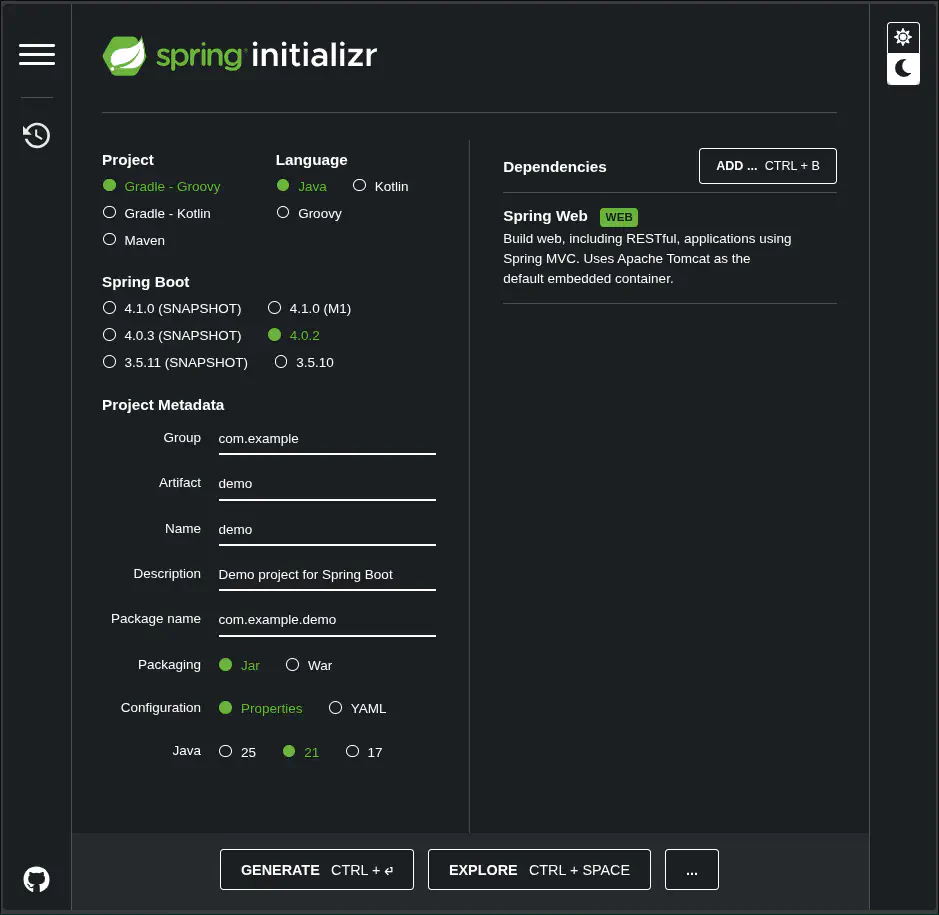
Task: Select Spring Boot 4.1.0 (M1)
Action: (x=310, y=308)
